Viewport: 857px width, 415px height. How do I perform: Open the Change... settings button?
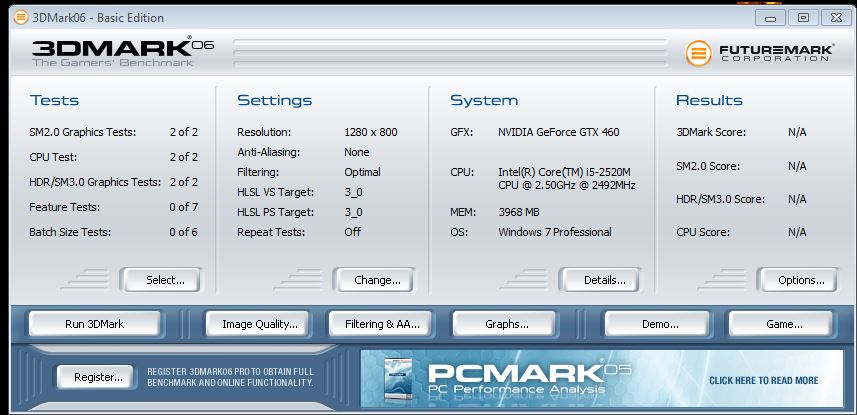coord(374,280)
